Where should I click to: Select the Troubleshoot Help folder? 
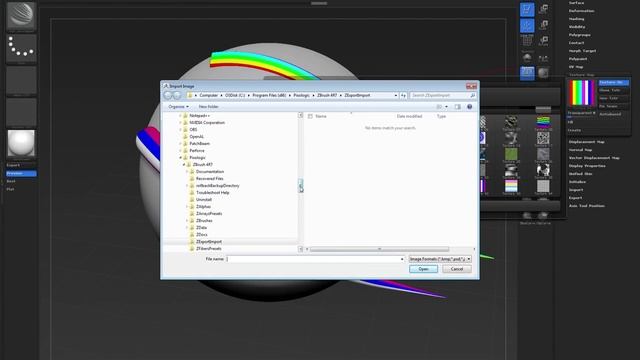pyautogui.click(x=212, y=193)
